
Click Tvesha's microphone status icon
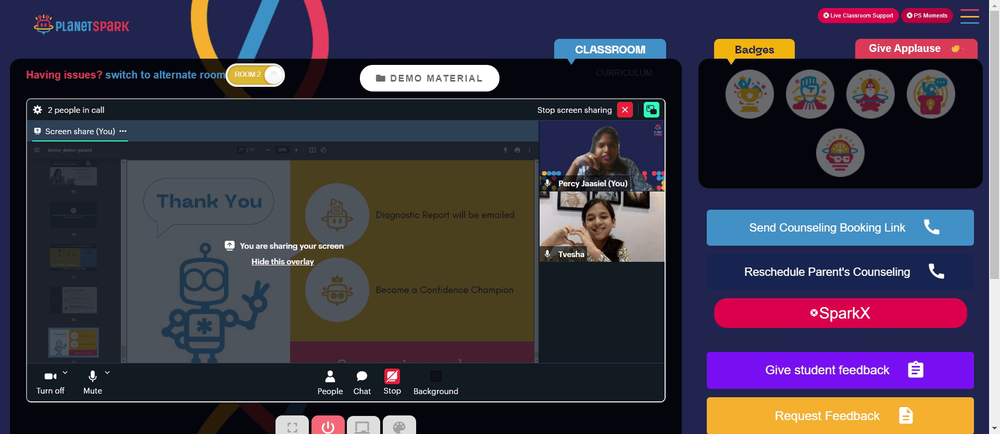pyautogui.click(x=547, y=254)
